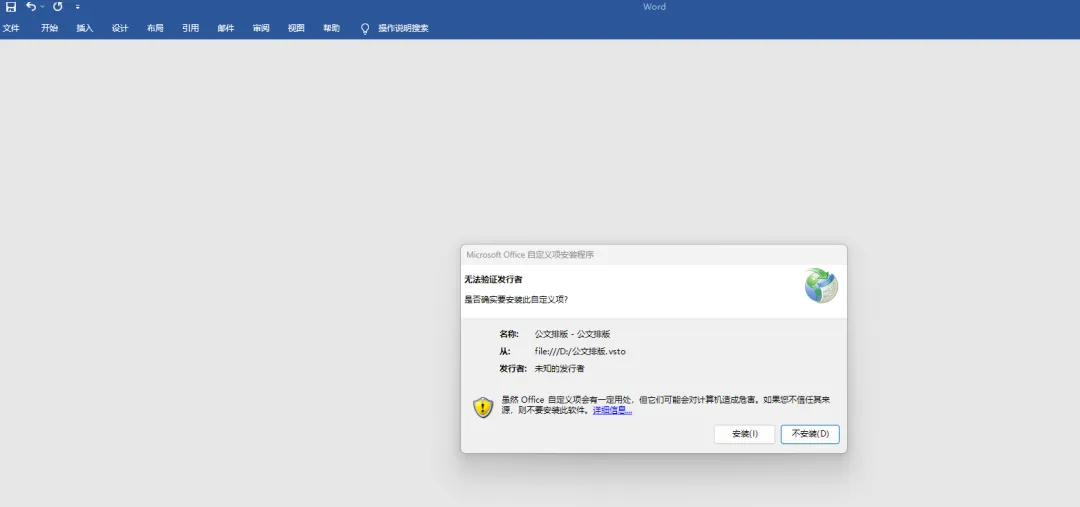Image resolution: width=1080 pixels, height=507 pixels.
Task: Switch to the 插入 tab
Action: 85,28
